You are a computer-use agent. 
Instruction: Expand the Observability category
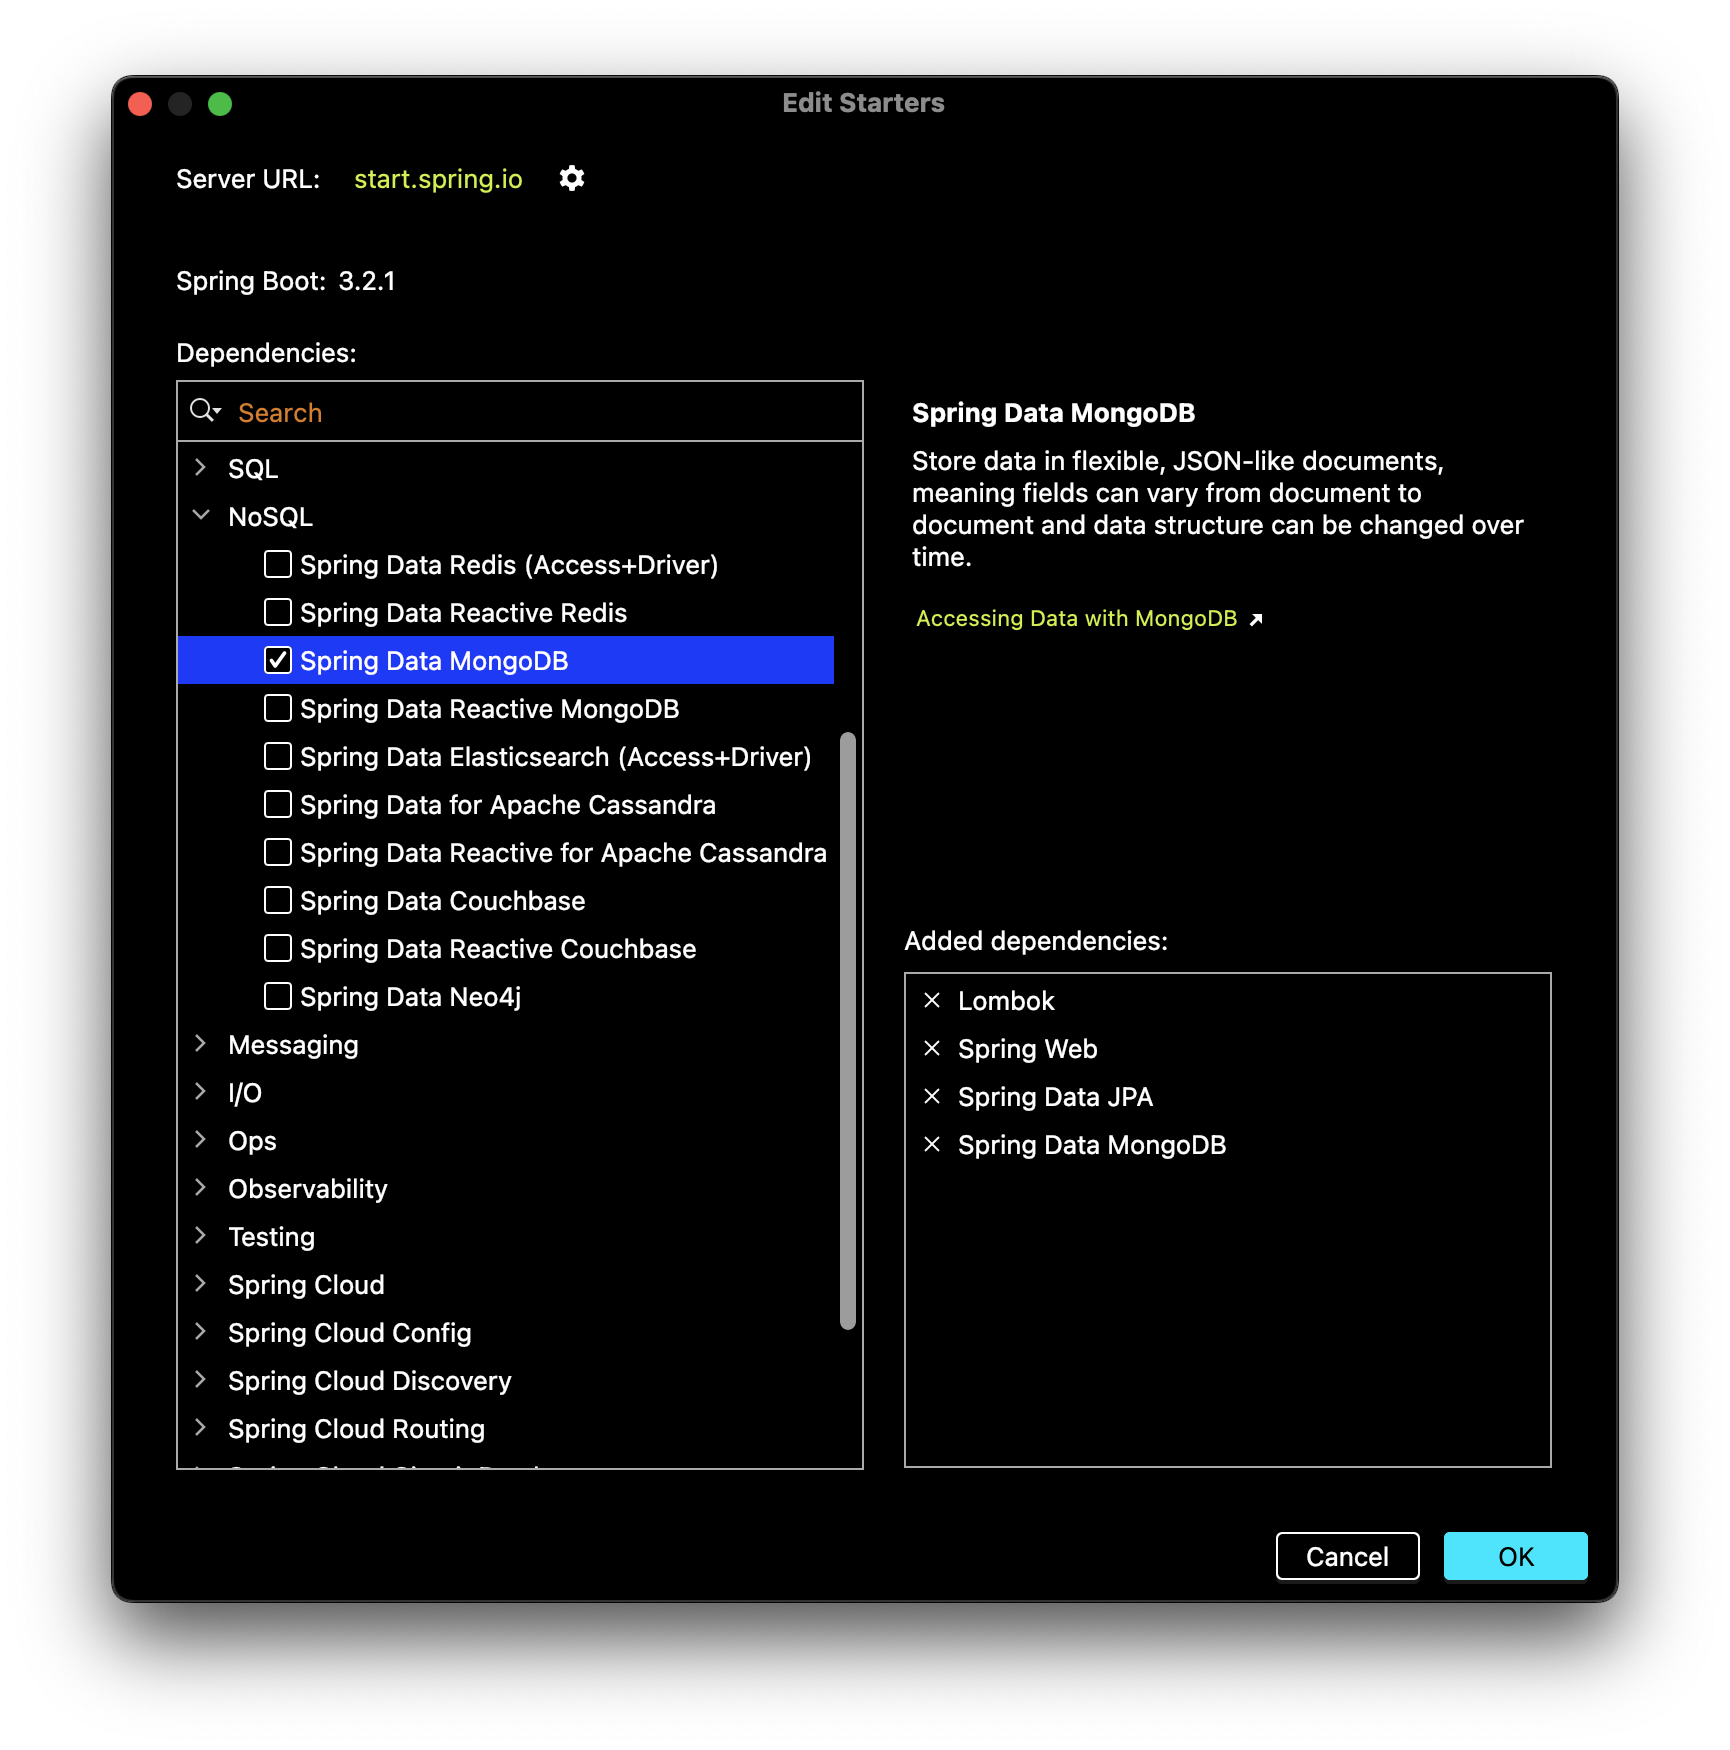tap(200, 1187)
